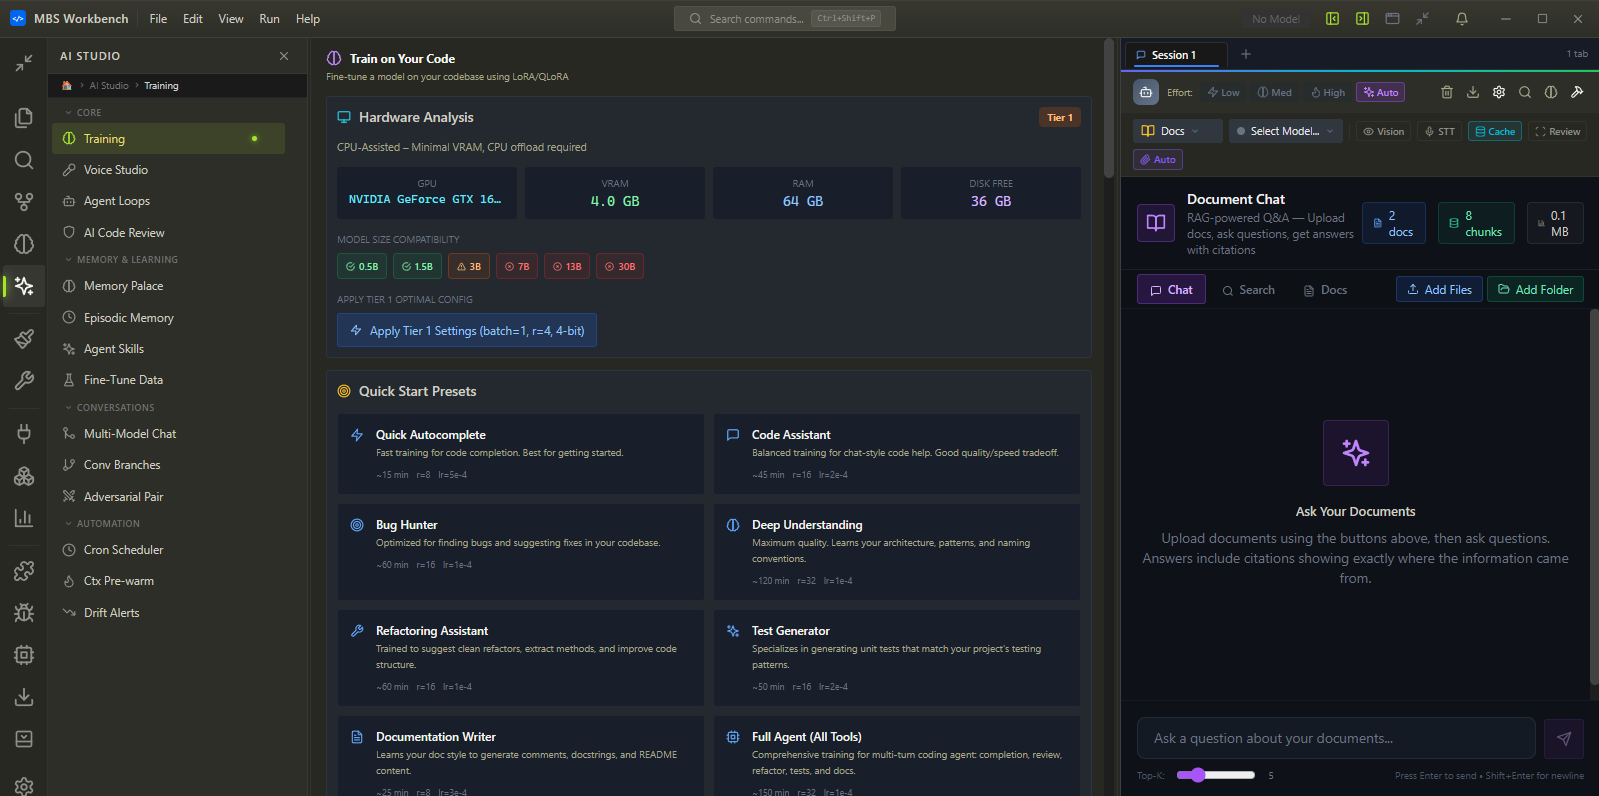Image resolution: width=1599 pixels, height=796 pixels.
Task: Click the collapse arrows icon above activity bar
Action: point(24,63)
